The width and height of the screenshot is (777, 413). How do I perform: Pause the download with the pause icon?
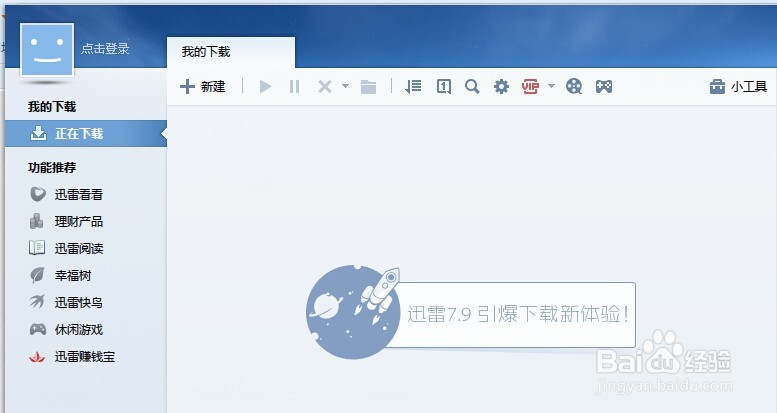[x=294, y=87]
